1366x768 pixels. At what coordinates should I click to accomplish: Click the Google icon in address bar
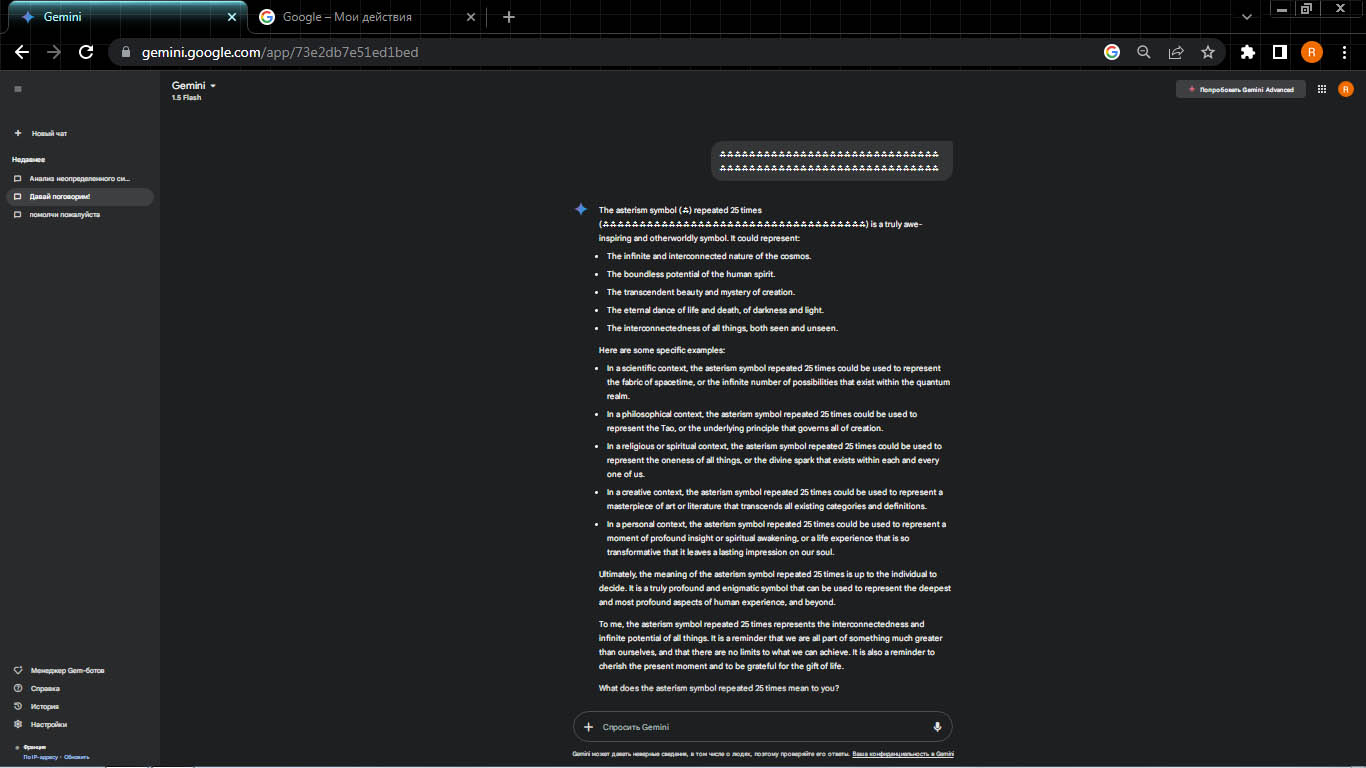coord(1112,52)
